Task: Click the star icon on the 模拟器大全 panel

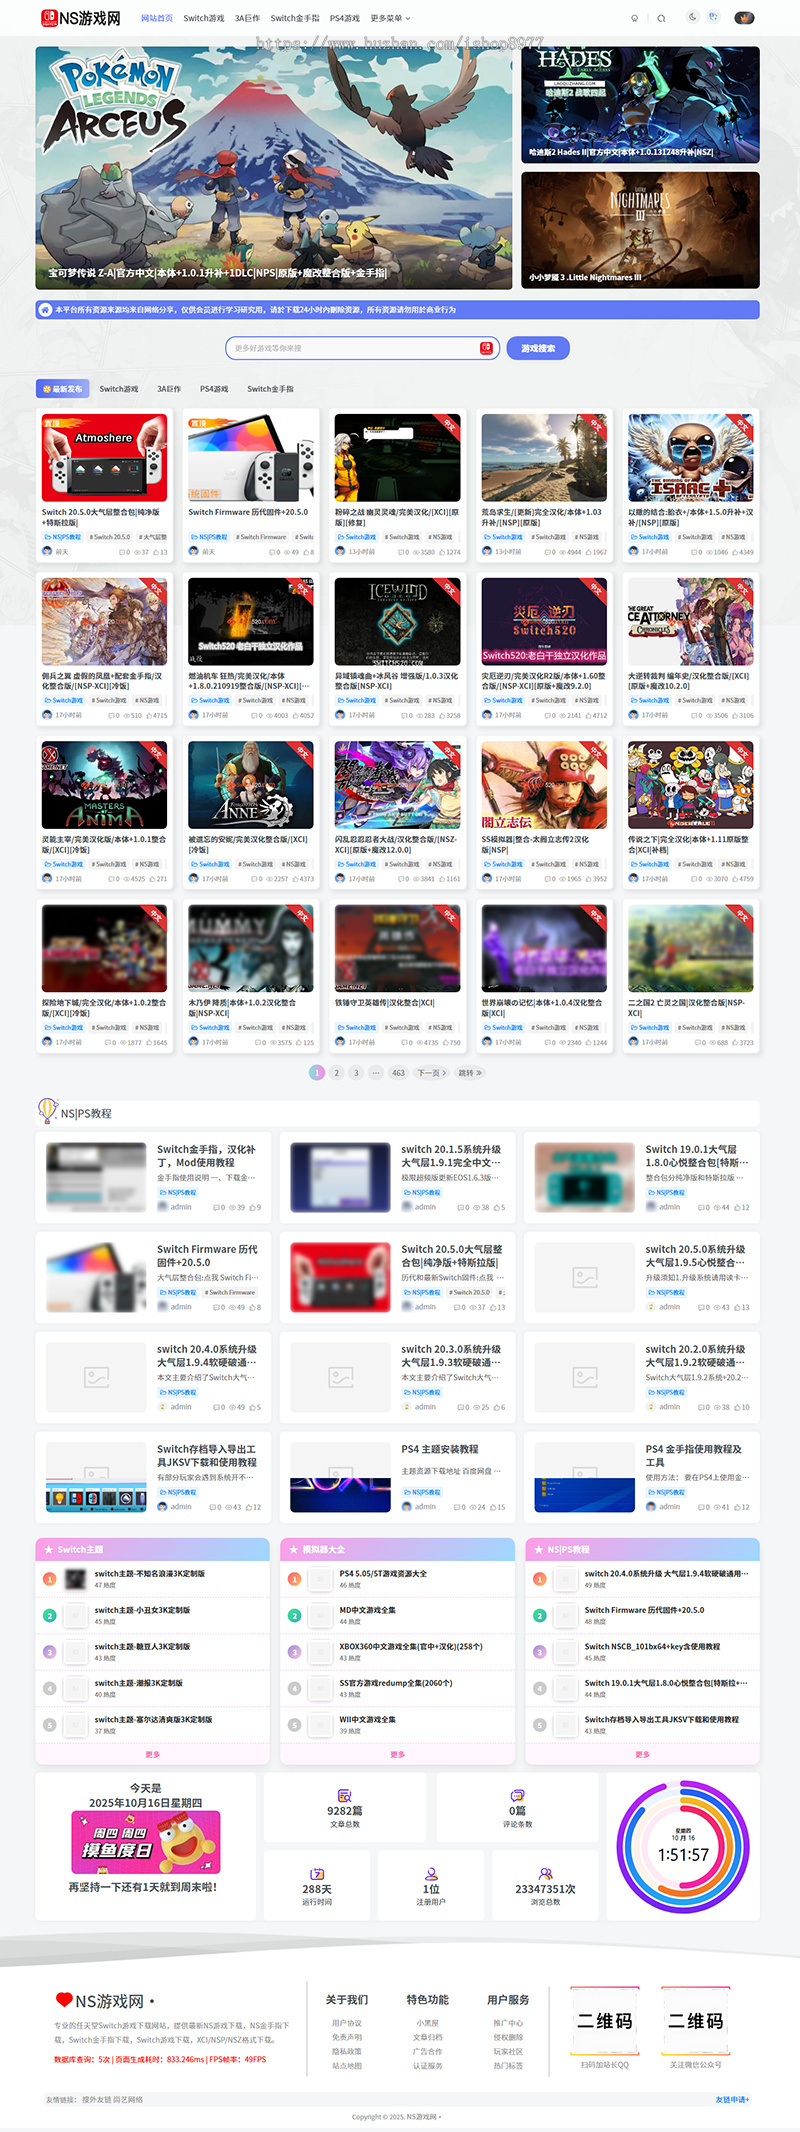Action: [293, 1550]
